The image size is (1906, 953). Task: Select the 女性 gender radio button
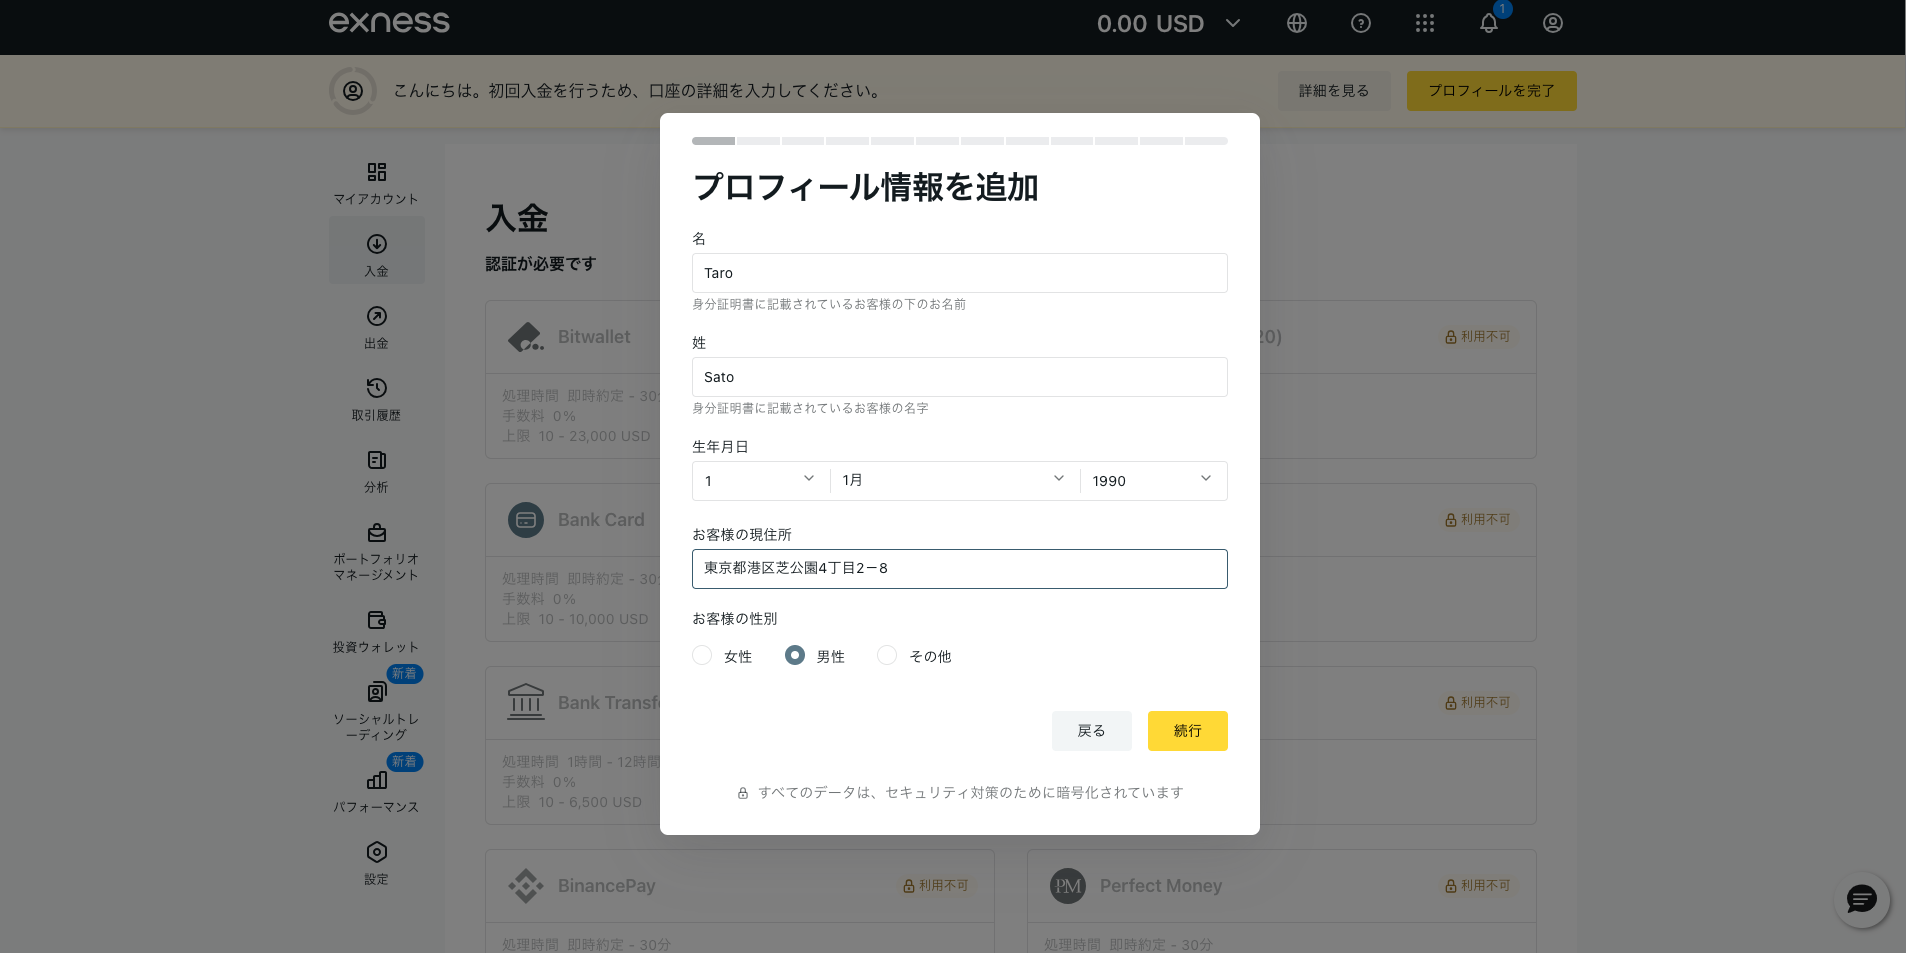(x=702, y=655)
